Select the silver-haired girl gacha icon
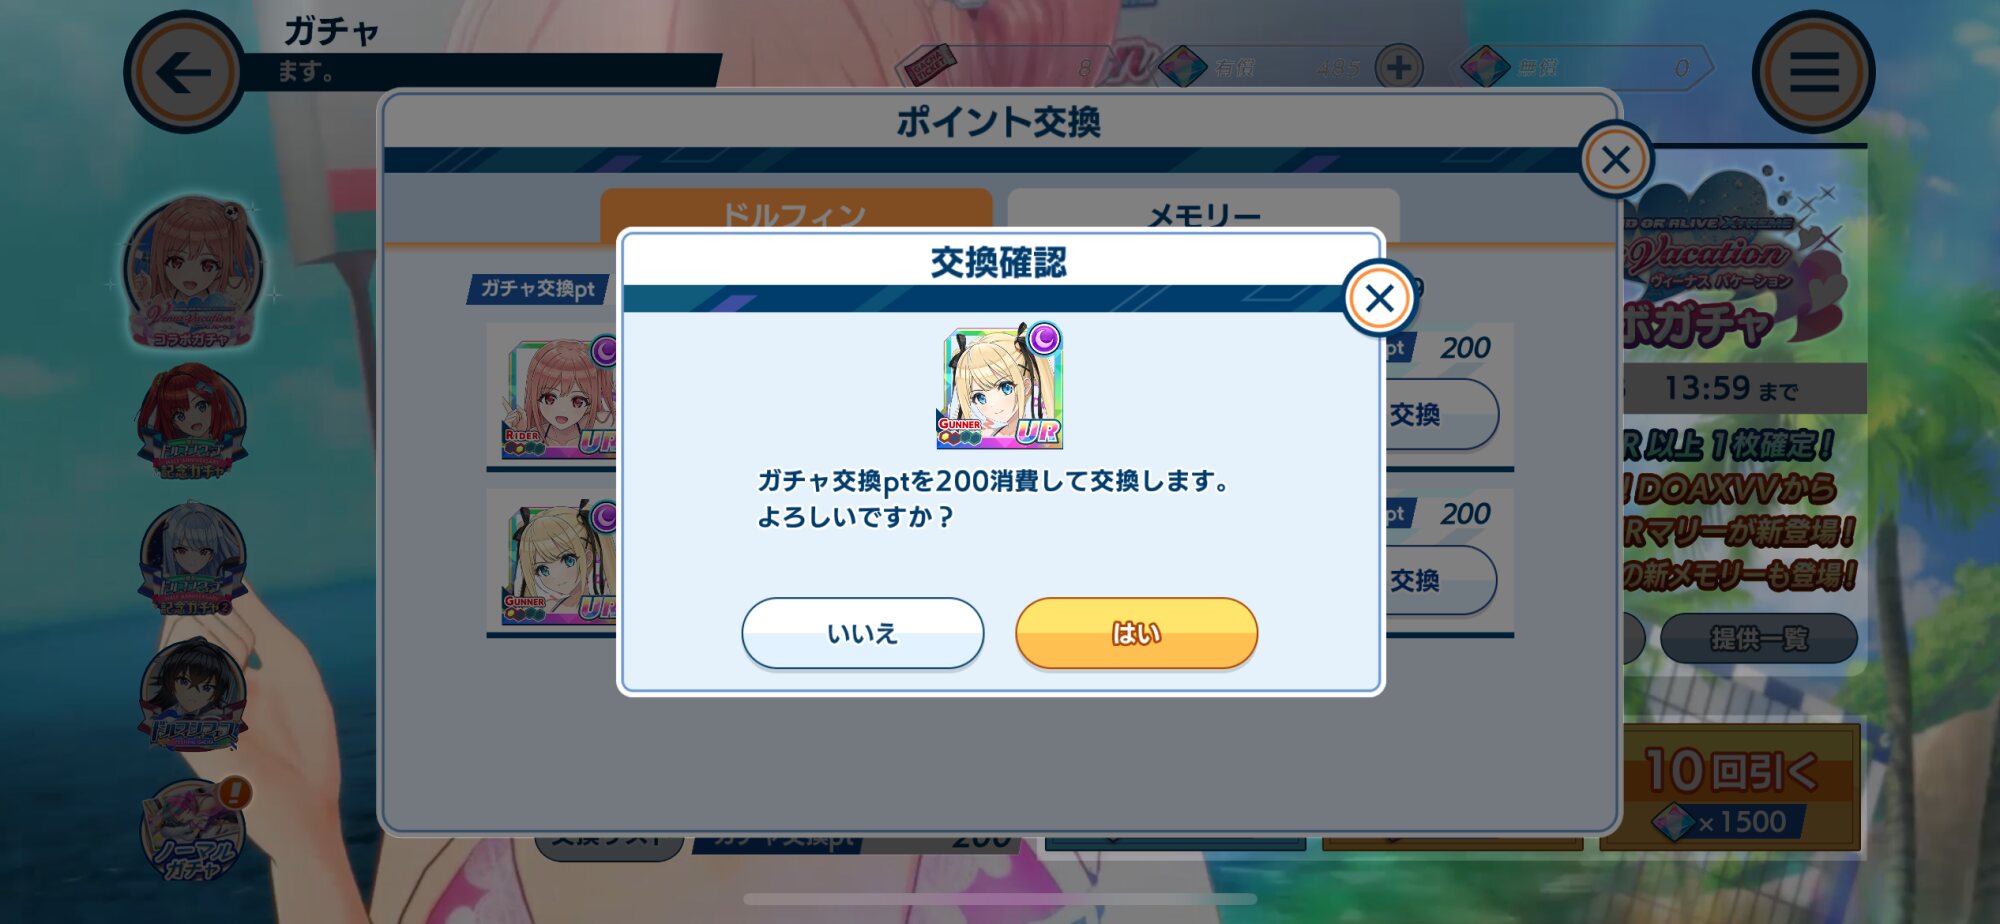The image size is (2000, 924). click(193, 560)
